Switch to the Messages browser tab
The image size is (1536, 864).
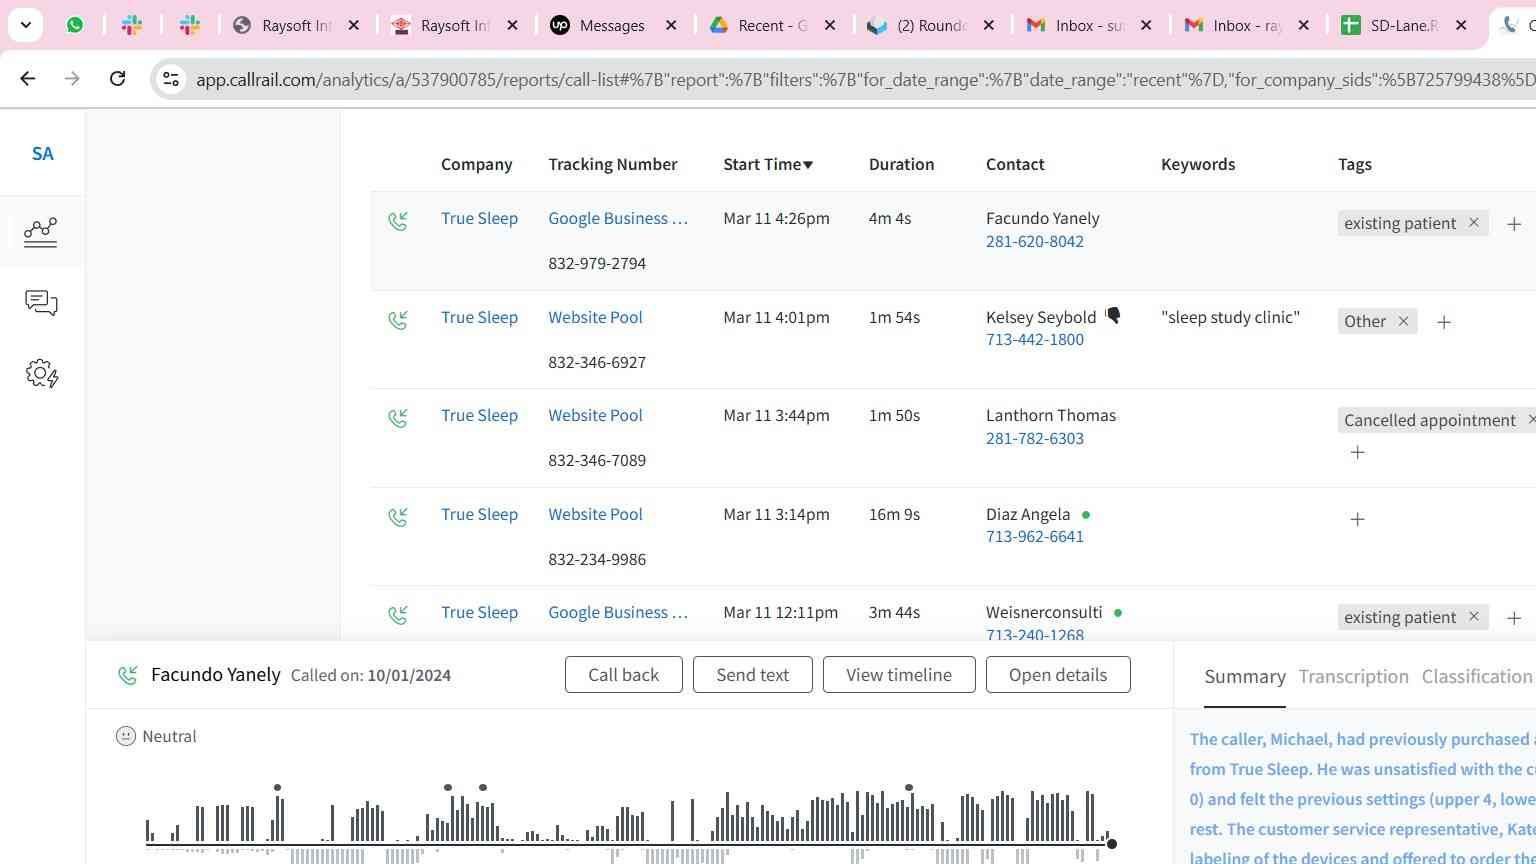pos(612,25)
